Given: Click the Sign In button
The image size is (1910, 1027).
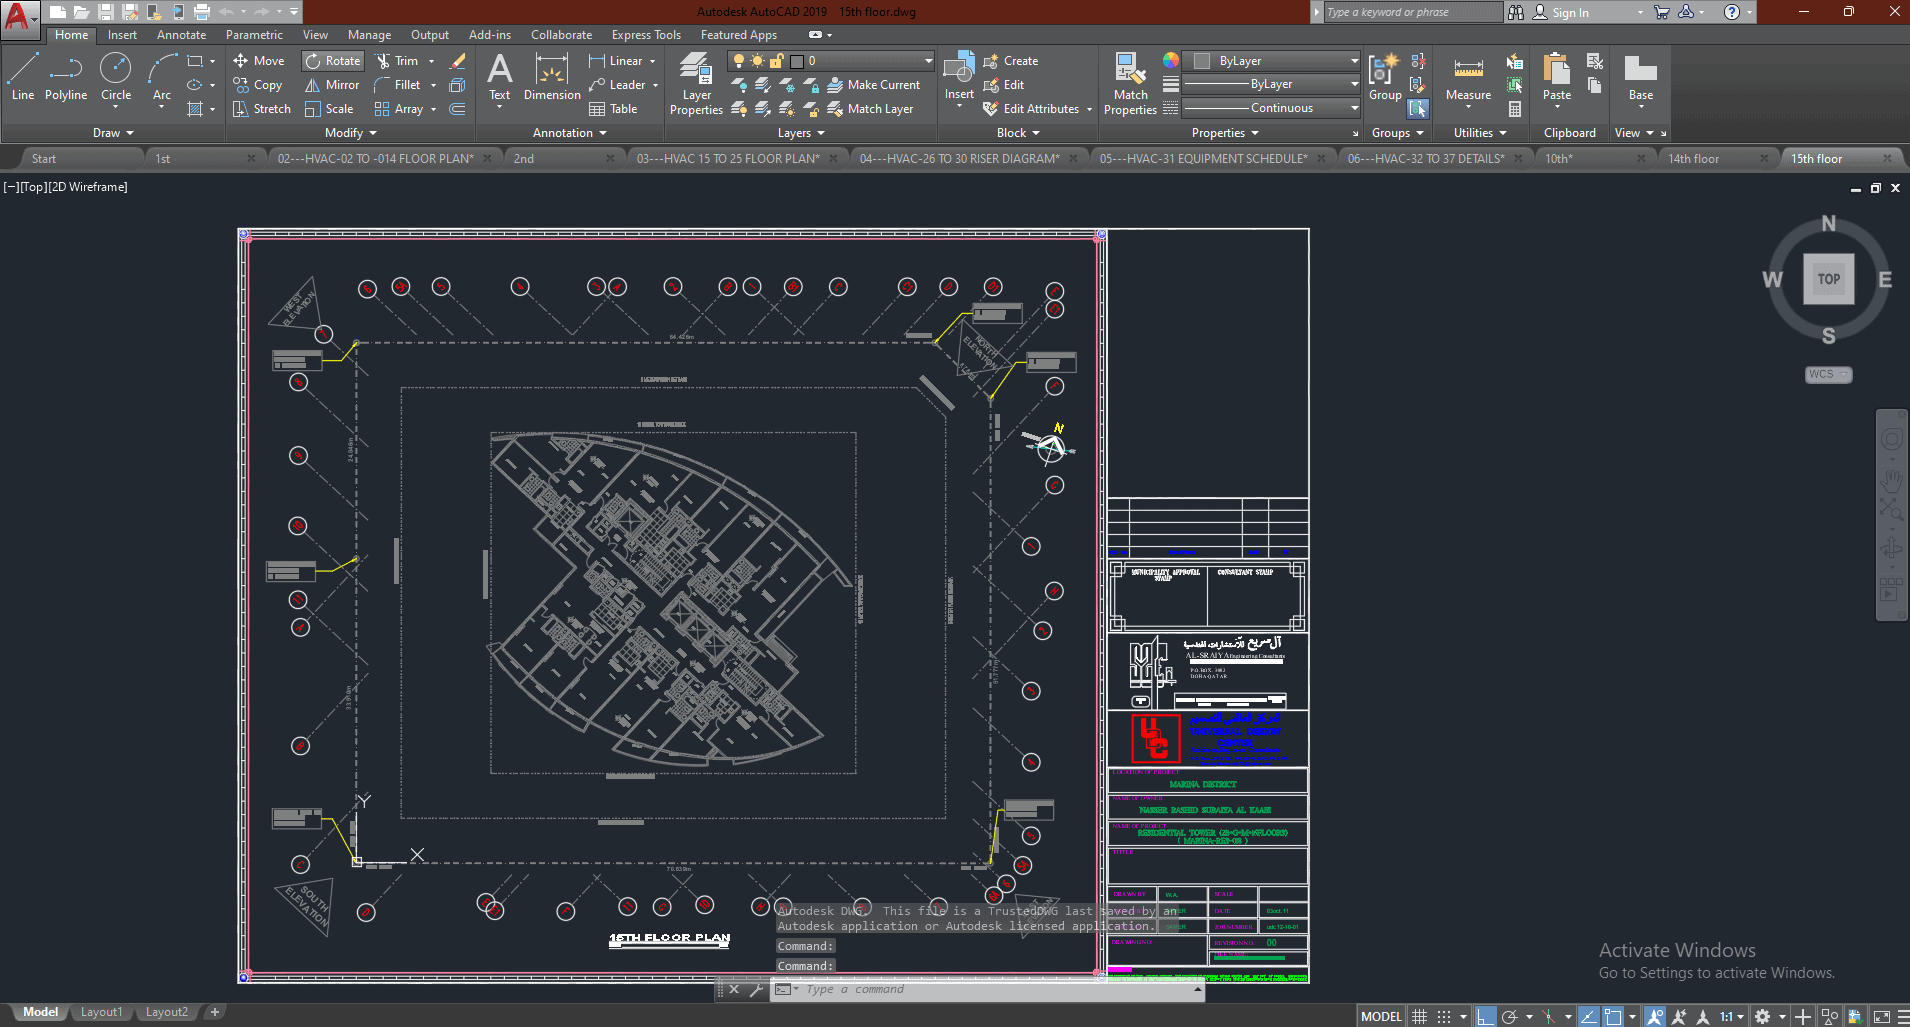Looking at the screenshot, I should (1570, 13).
